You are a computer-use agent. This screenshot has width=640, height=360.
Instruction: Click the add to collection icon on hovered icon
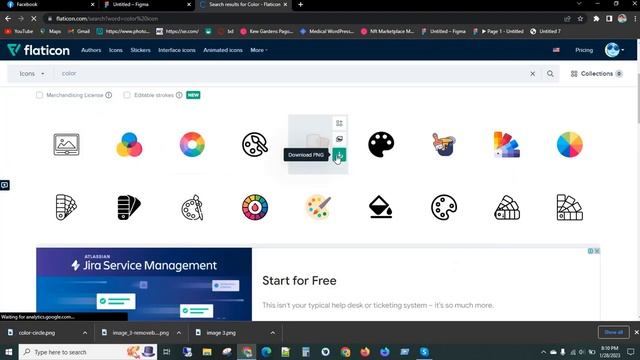[339, 123]
